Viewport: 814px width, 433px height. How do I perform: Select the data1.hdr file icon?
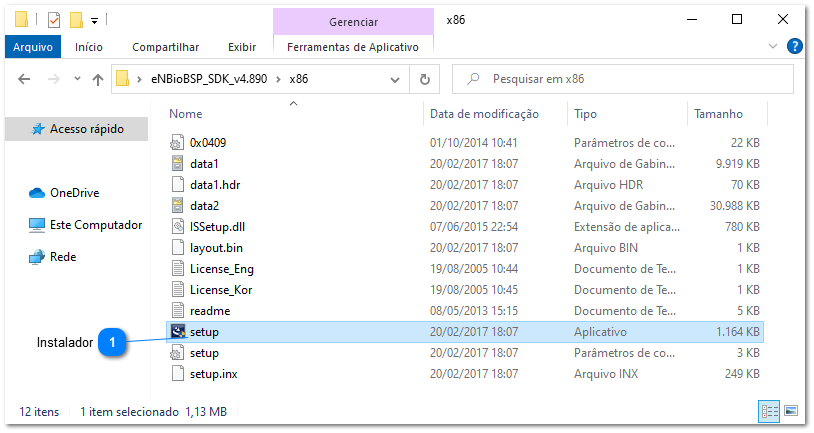tap(177, 184)
